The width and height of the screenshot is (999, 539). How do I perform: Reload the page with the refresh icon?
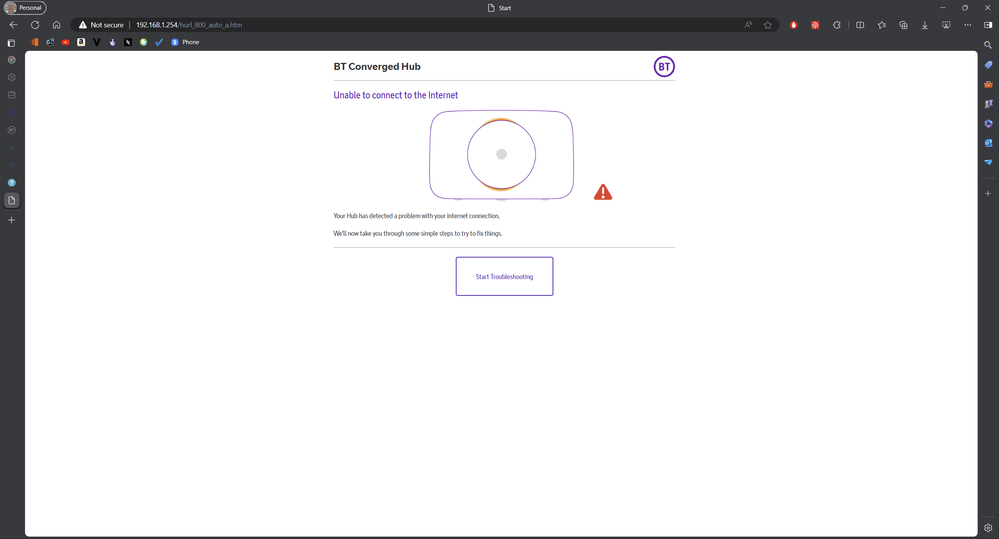(x=35, y=25)
